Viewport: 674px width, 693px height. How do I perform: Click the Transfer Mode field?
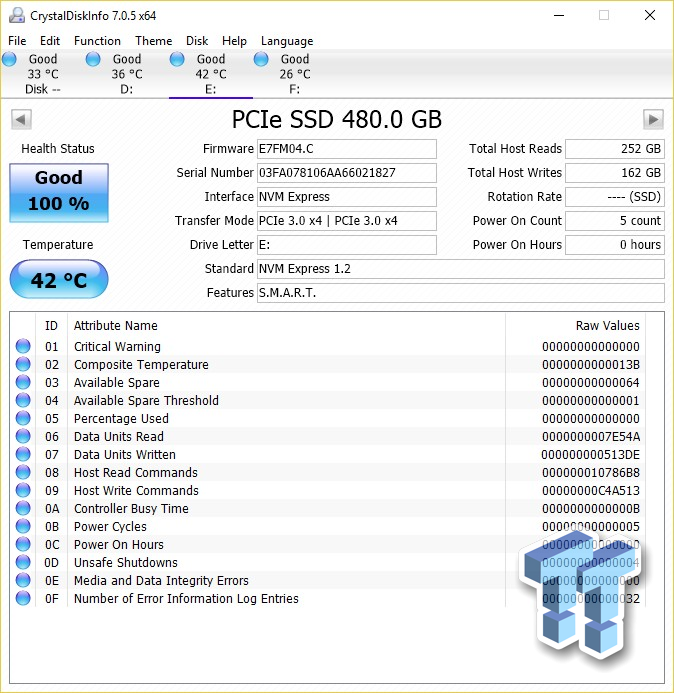click(347, 221)
